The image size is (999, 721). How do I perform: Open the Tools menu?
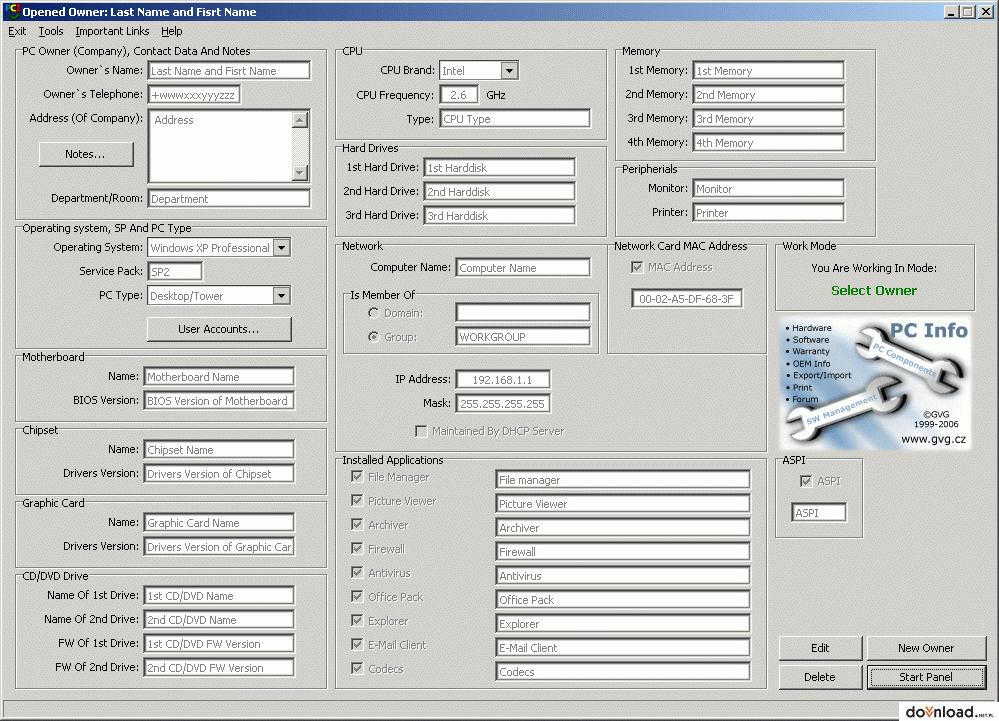[x=51, y=31]
